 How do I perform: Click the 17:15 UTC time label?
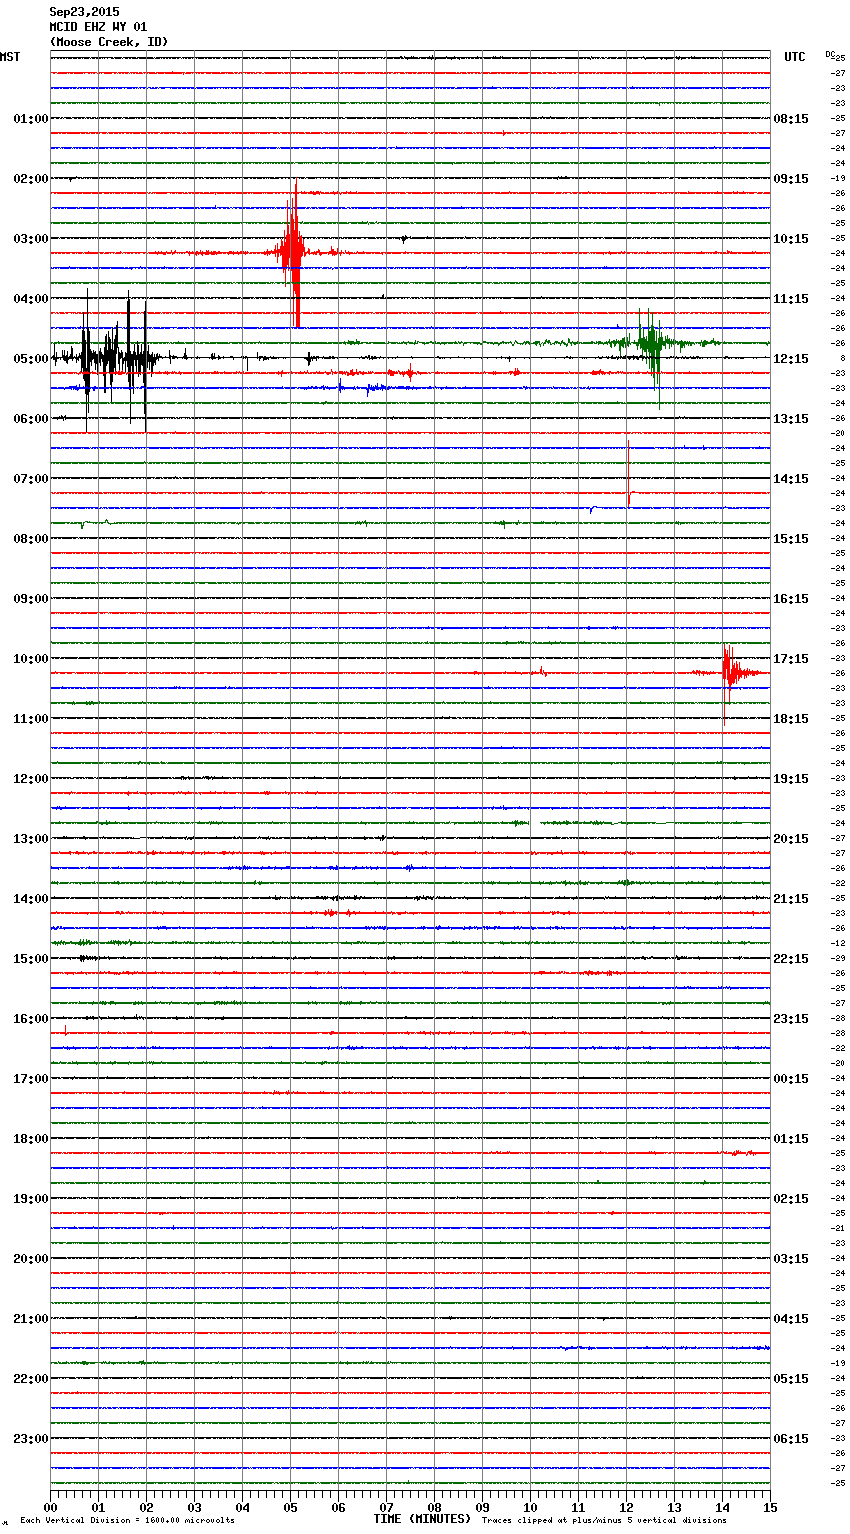791,658
